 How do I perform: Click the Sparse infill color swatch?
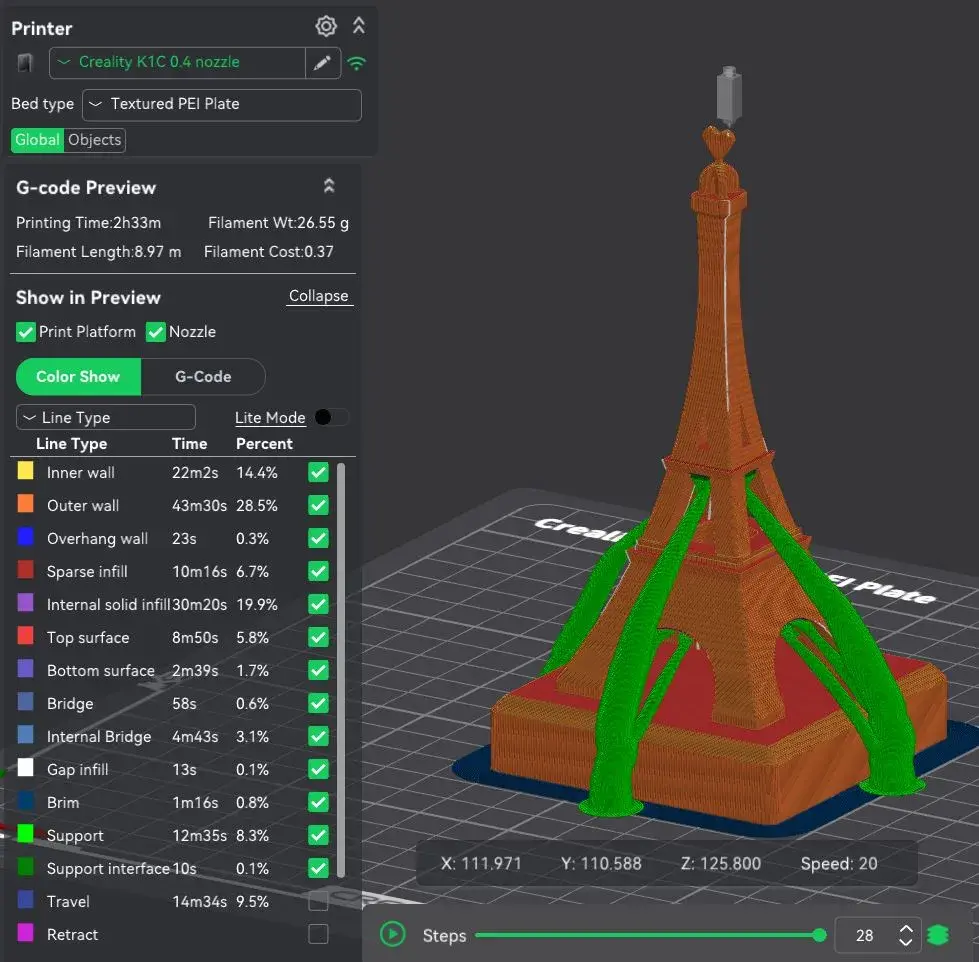coord(26,570)
